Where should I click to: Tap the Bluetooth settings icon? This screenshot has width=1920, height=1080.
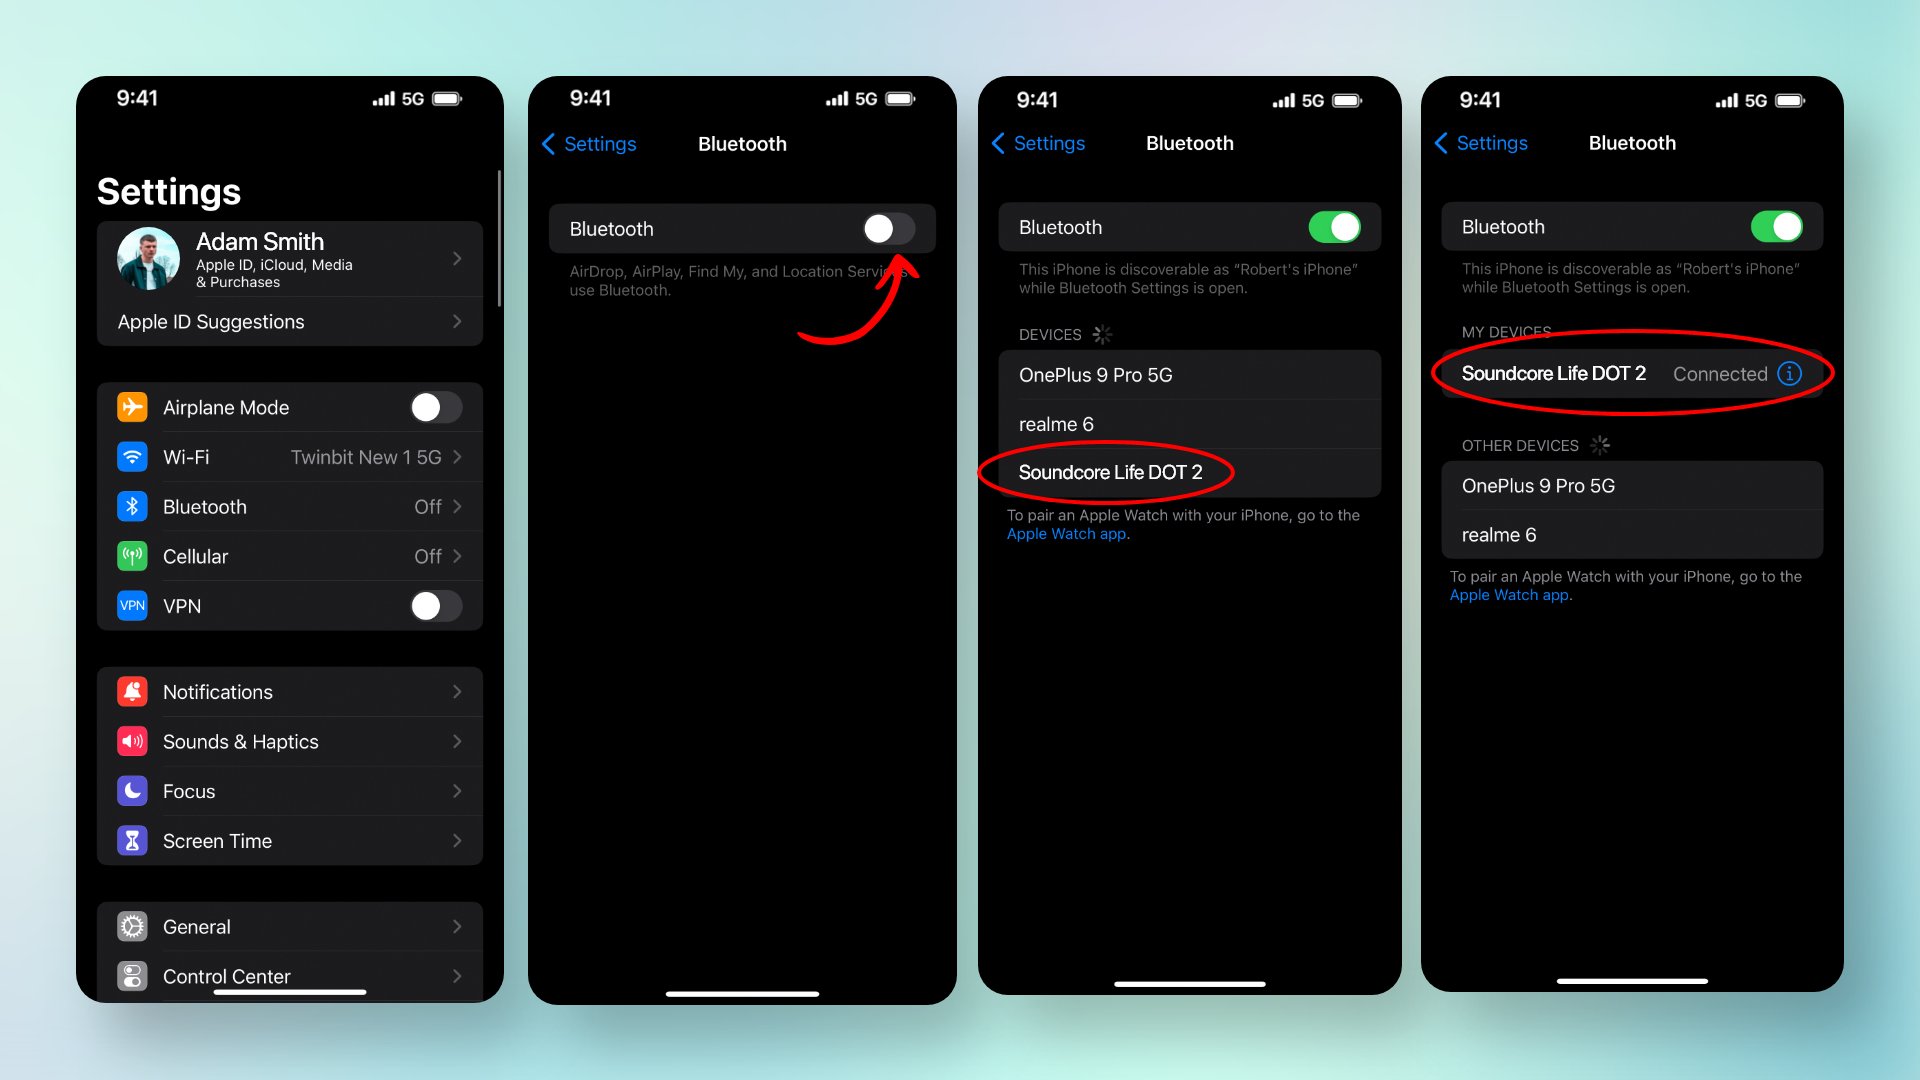coord(129,506)
